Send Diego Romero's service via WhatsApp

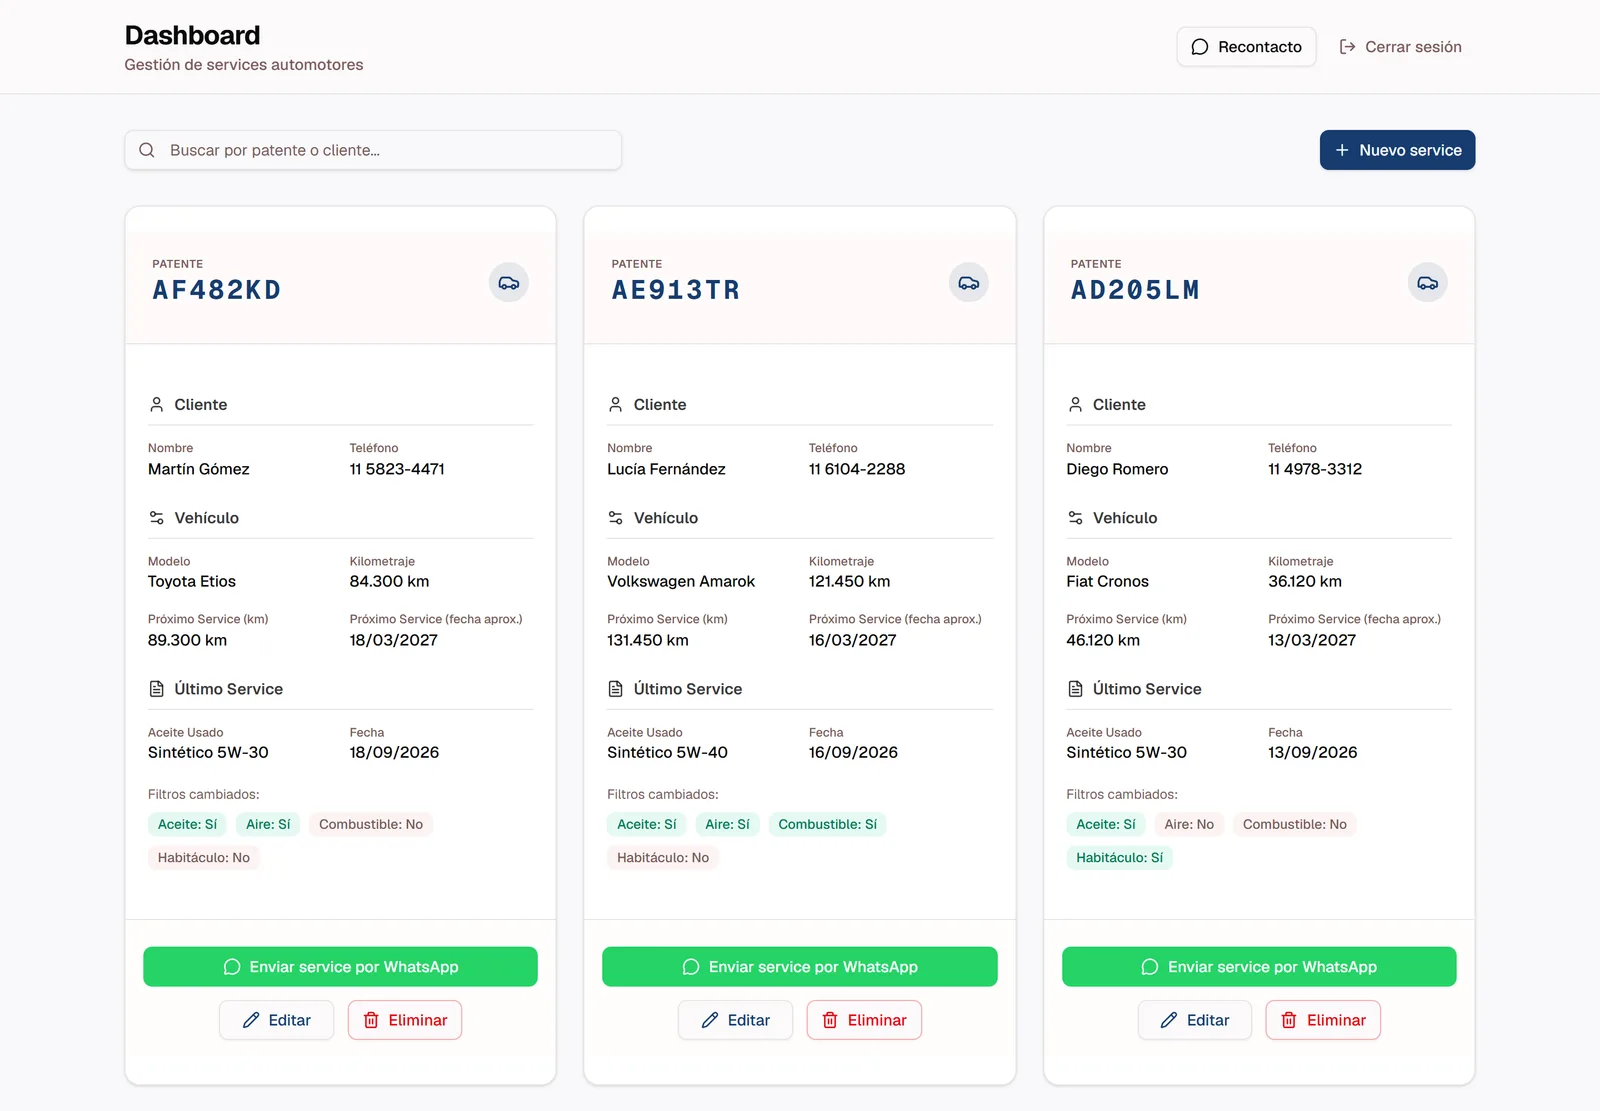point(1259,966)
